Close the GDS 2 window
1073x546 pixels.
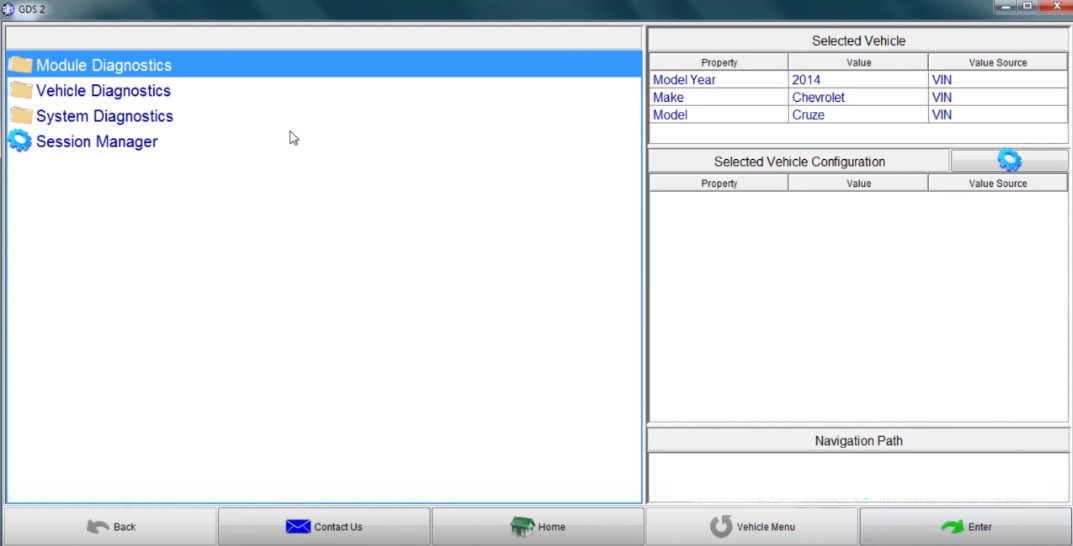point(1056,5)
